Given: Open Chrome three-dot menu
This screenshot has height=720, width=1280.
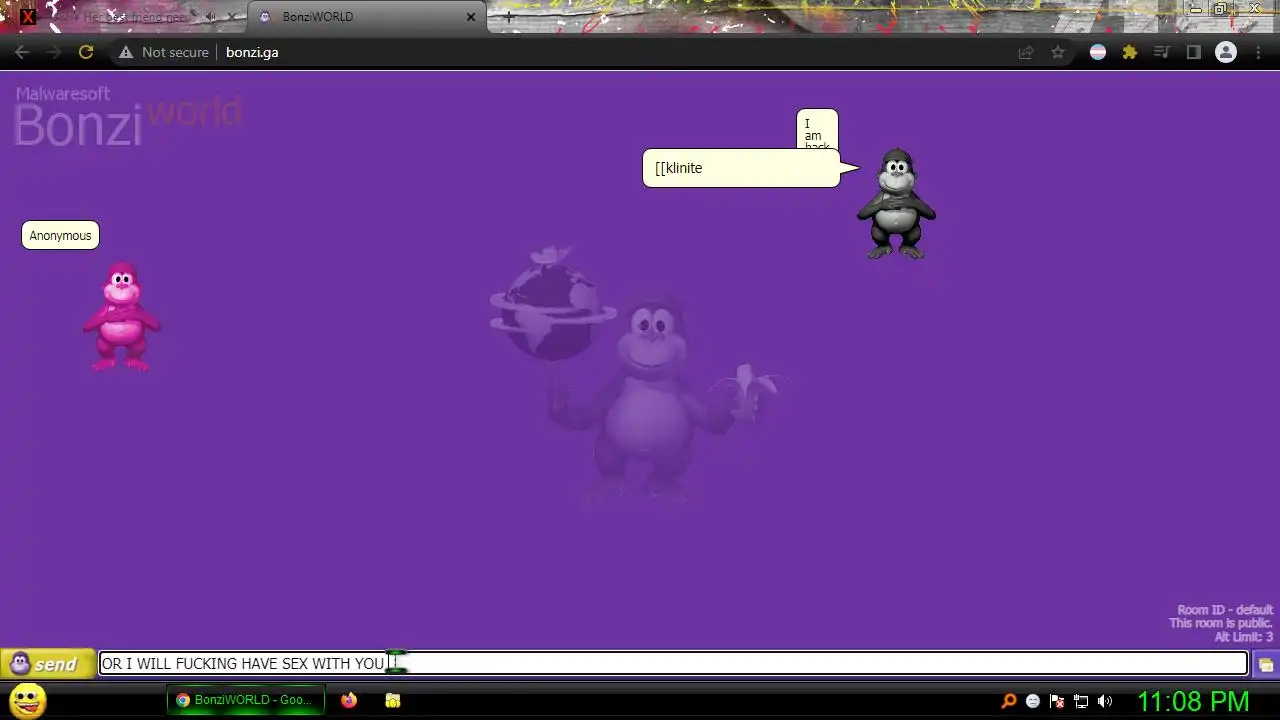Looking at the screenshot, I should 1258,52.
